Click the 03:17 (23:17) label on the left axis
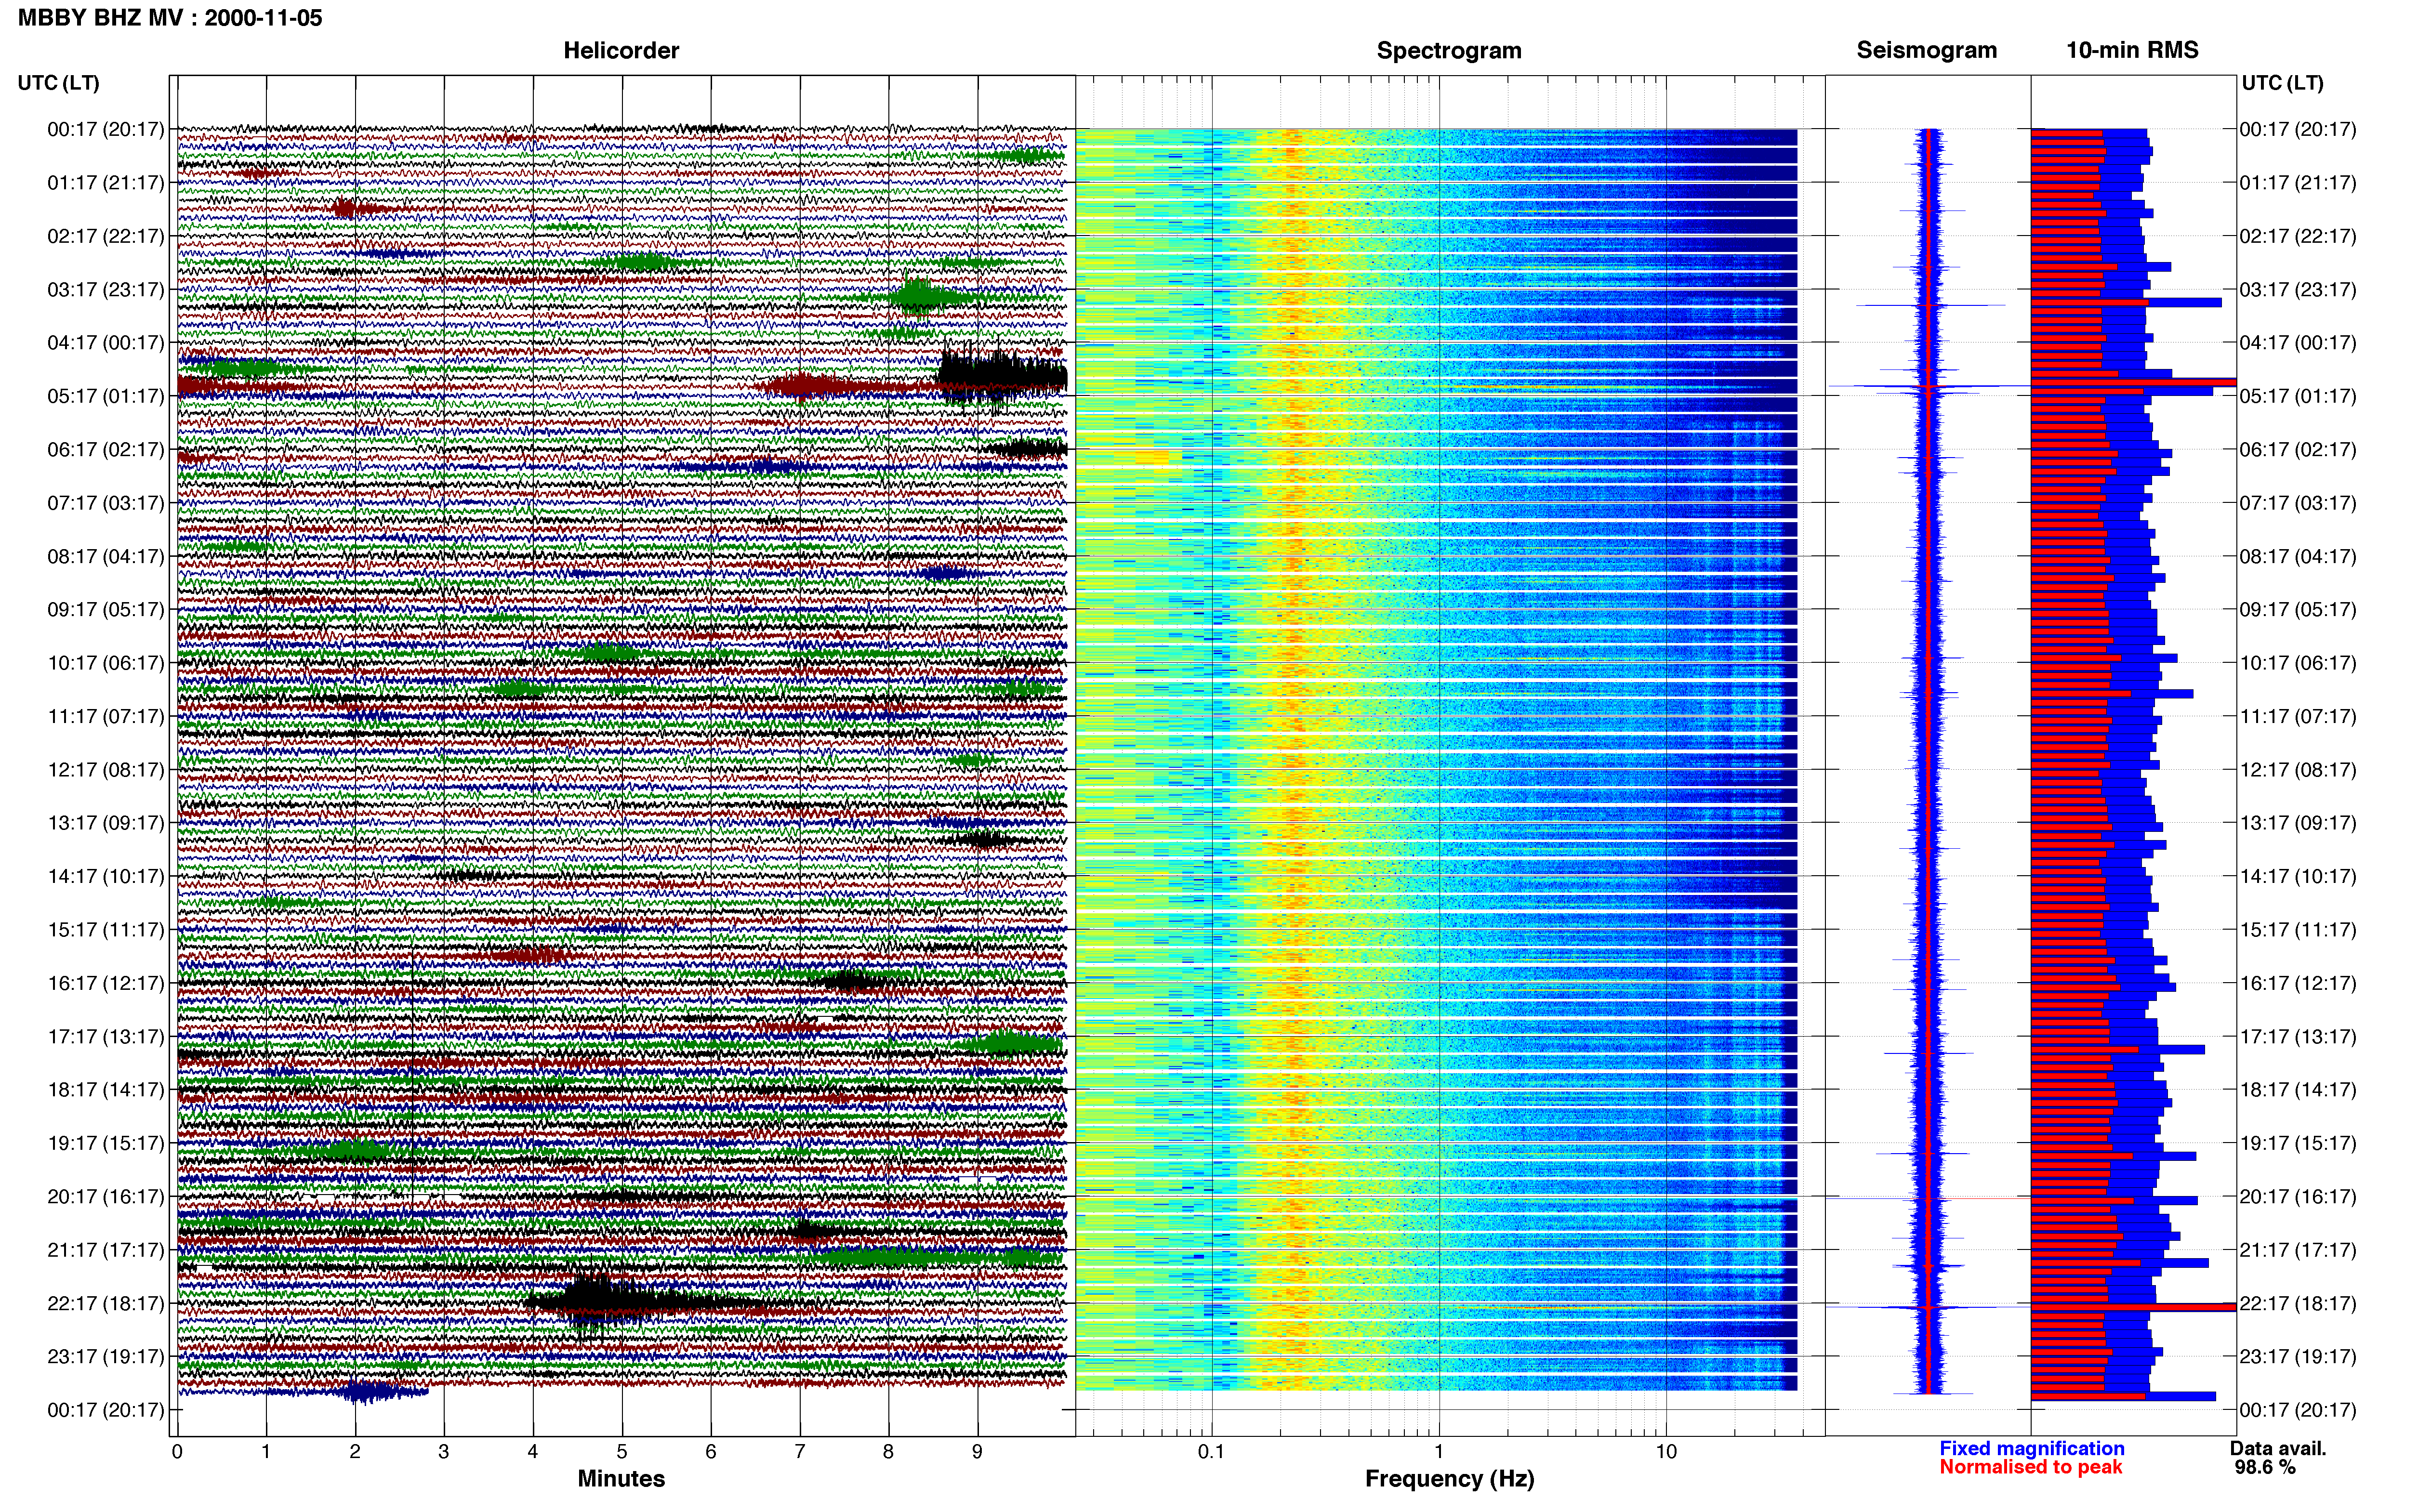2418x1512 pixels. coord(105,289)
